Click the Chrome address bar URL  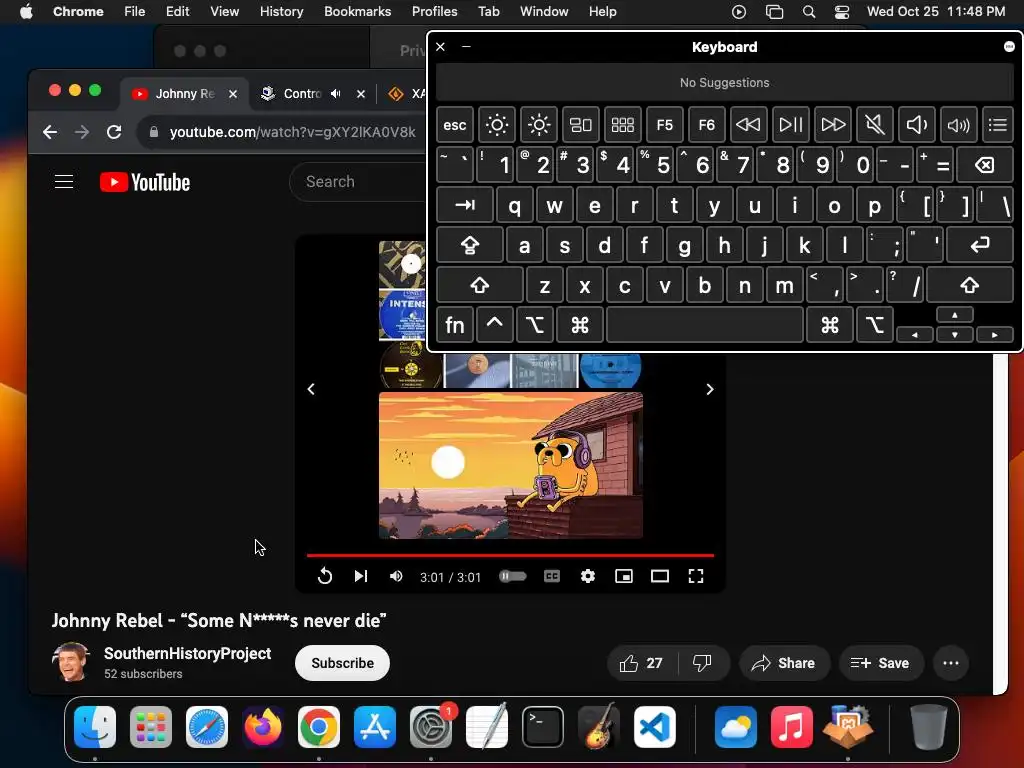click(x=293, y=133)
